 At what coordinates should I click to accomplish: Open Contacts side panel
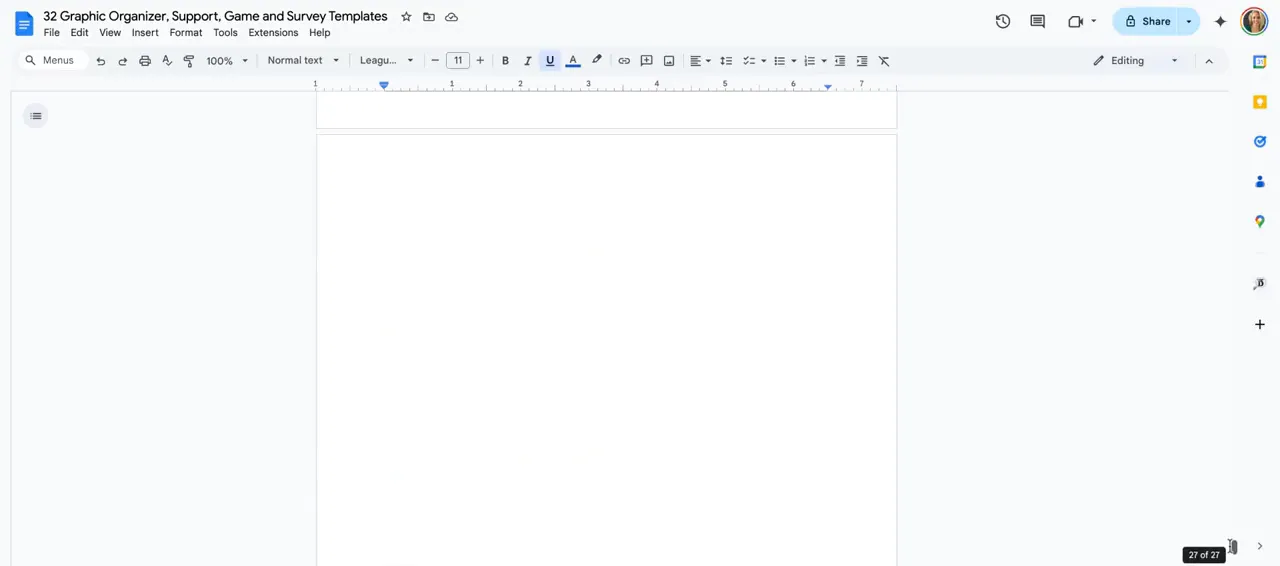(1260, 182)
